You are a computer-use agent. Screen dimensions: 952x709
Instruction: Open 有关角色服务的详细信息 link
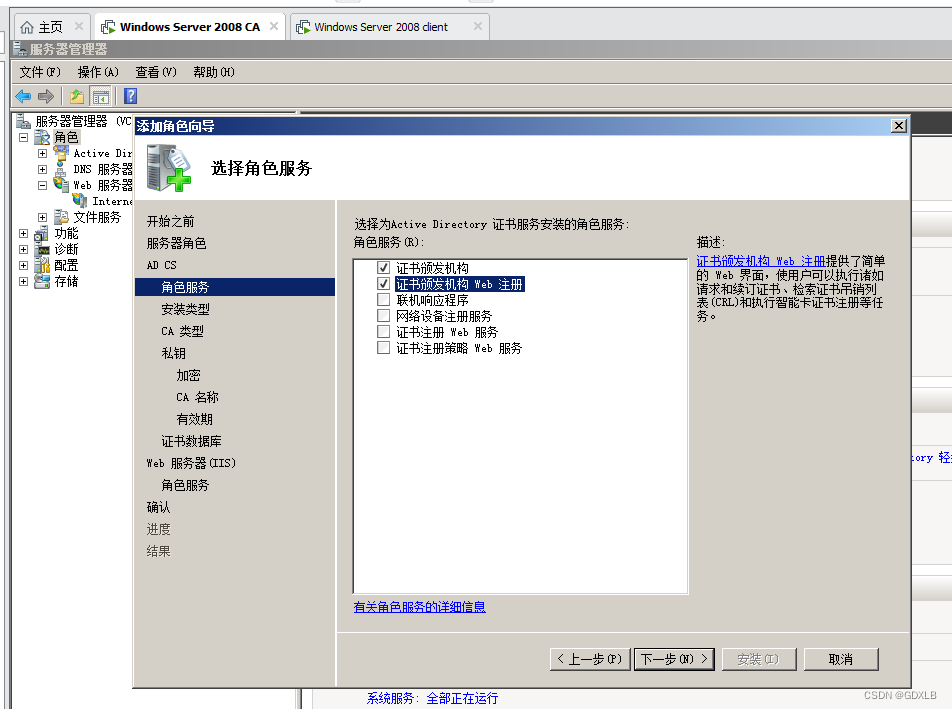(420, 607)
